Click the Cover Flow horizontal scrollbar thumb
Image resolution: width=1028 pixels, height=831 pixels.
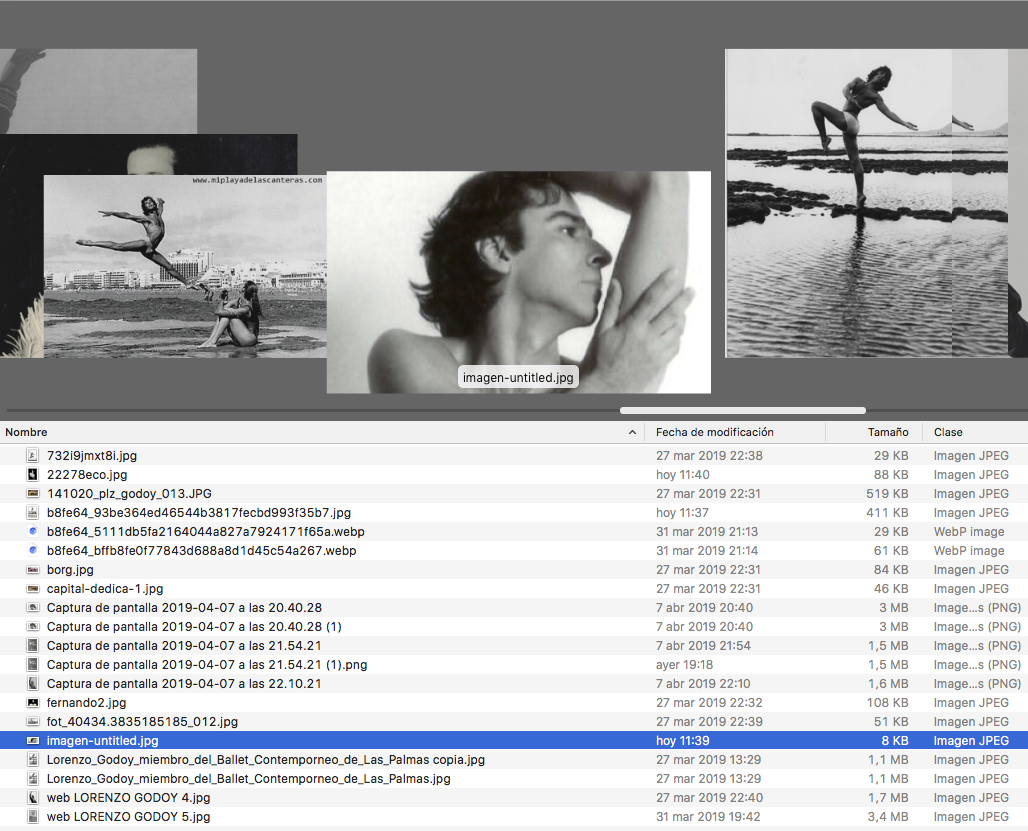[742, 410]
